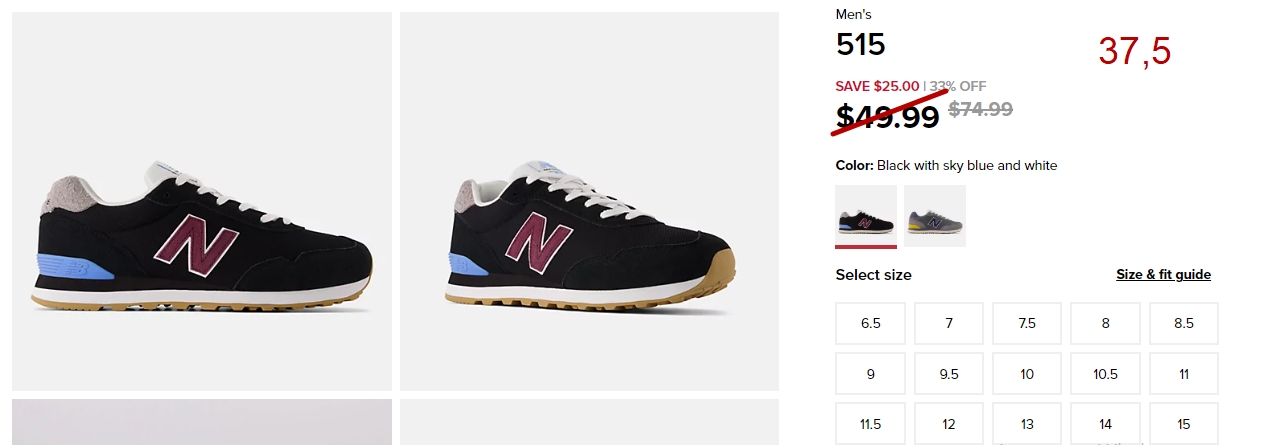Select the black with sky blue color swatch

tap(866, 215)
